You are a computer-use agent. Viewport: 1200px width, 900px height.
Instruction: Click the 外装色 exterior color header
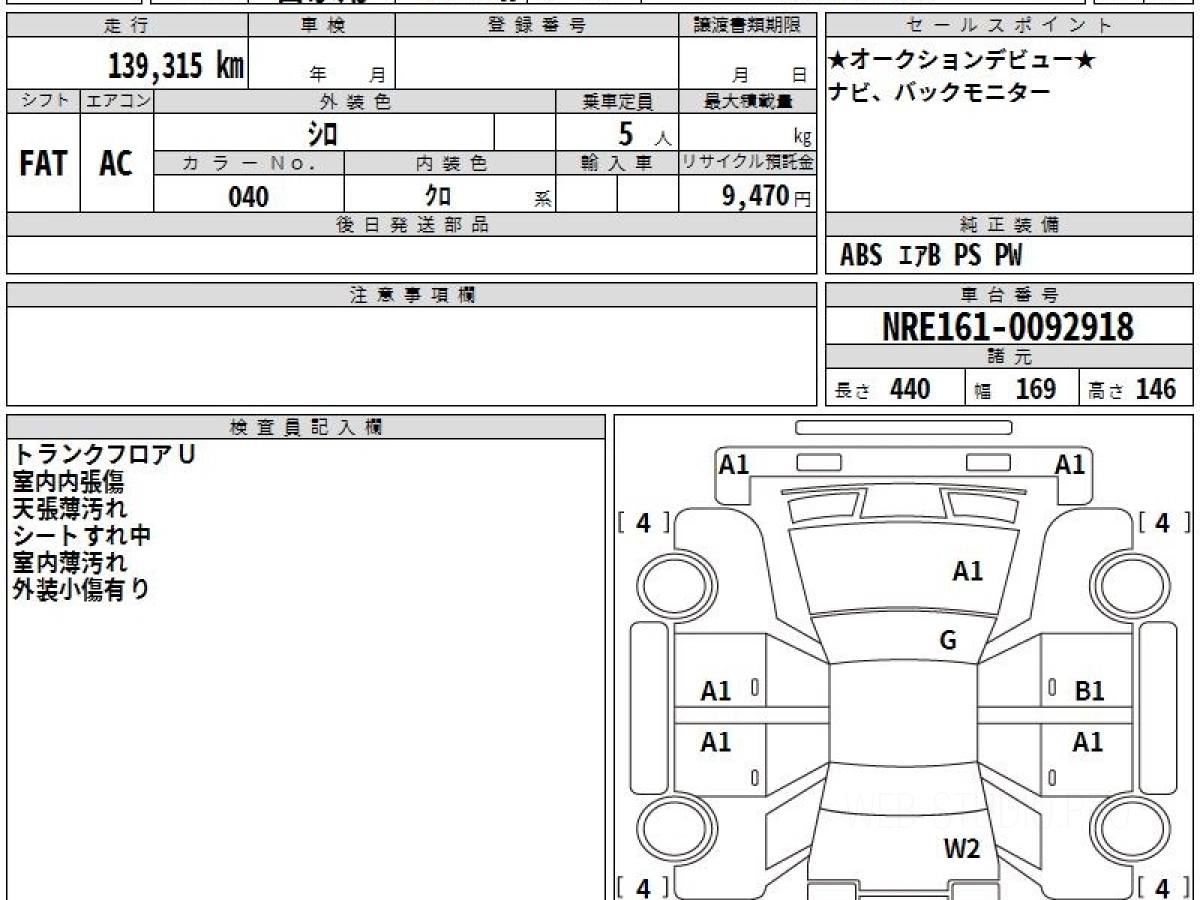355,101
